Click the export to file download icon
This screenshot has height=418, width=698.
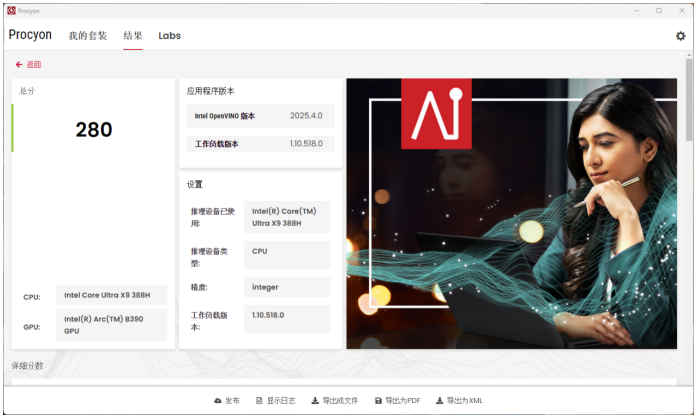pyautogui.click(x=316, y=401)
